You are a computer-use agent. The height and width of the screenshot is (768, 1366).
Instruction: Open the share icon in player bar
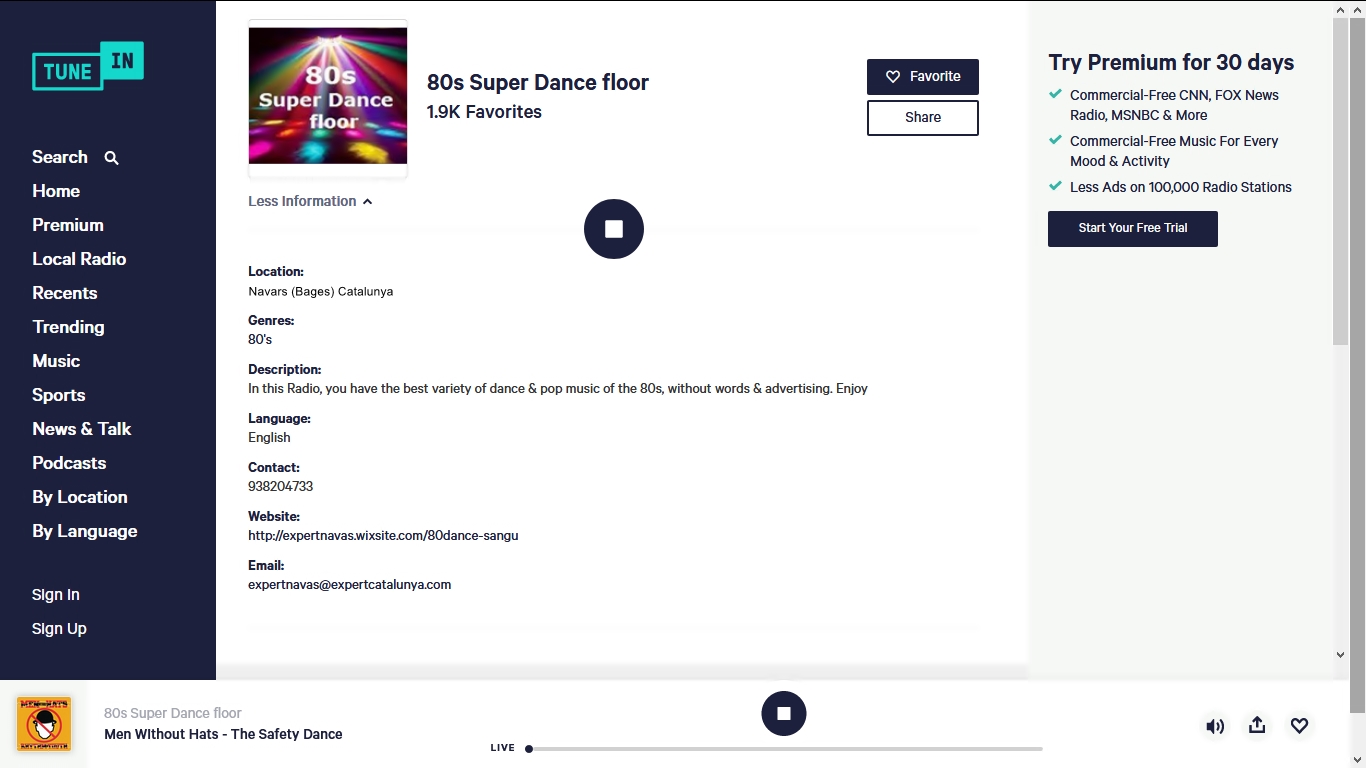coord(1257,725)
